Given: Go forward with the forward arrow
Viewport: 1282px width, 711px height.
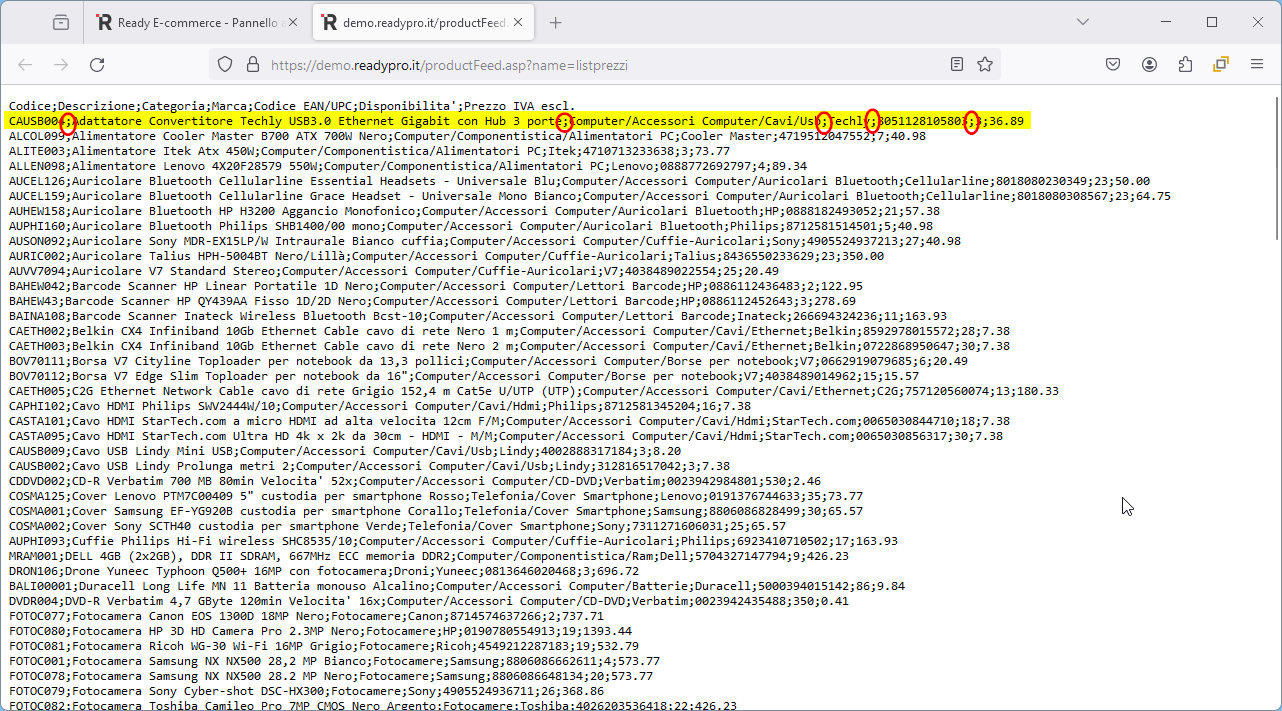Looking at the screenshot, I should (61, 65).
